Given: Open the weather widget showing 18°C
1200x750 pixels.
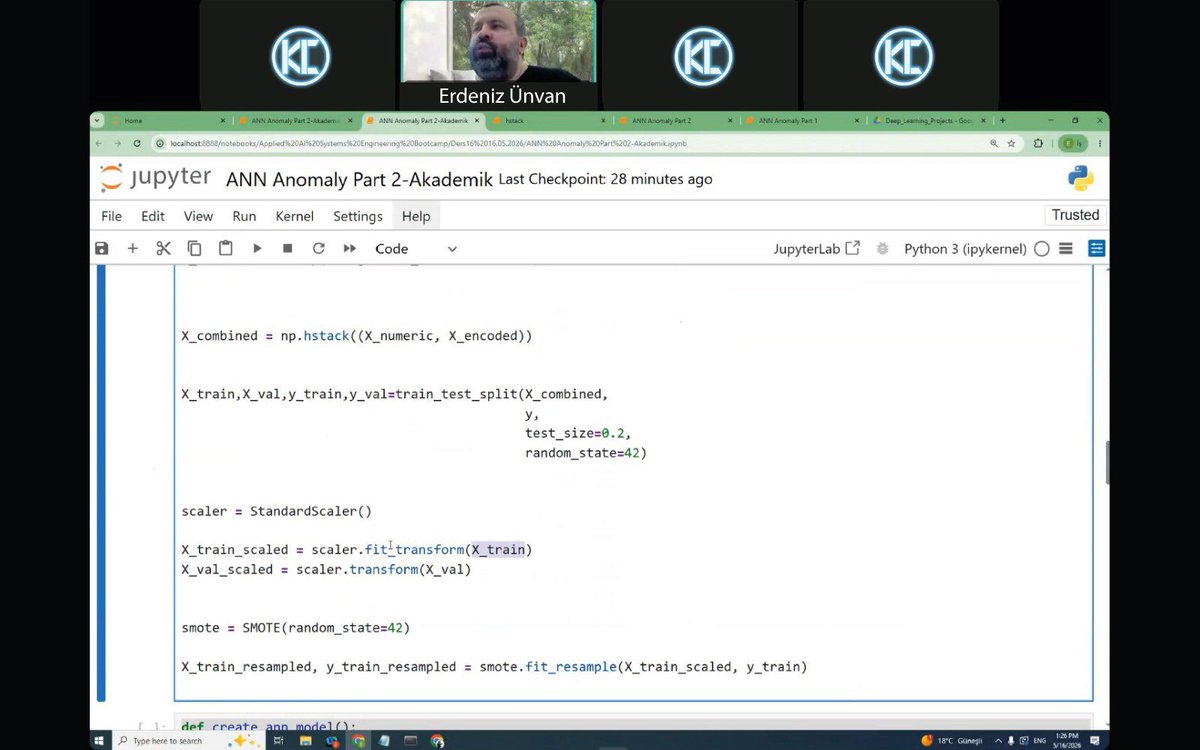Looking at the screenshot, I should pyautogui.click(x=952, y=741).
